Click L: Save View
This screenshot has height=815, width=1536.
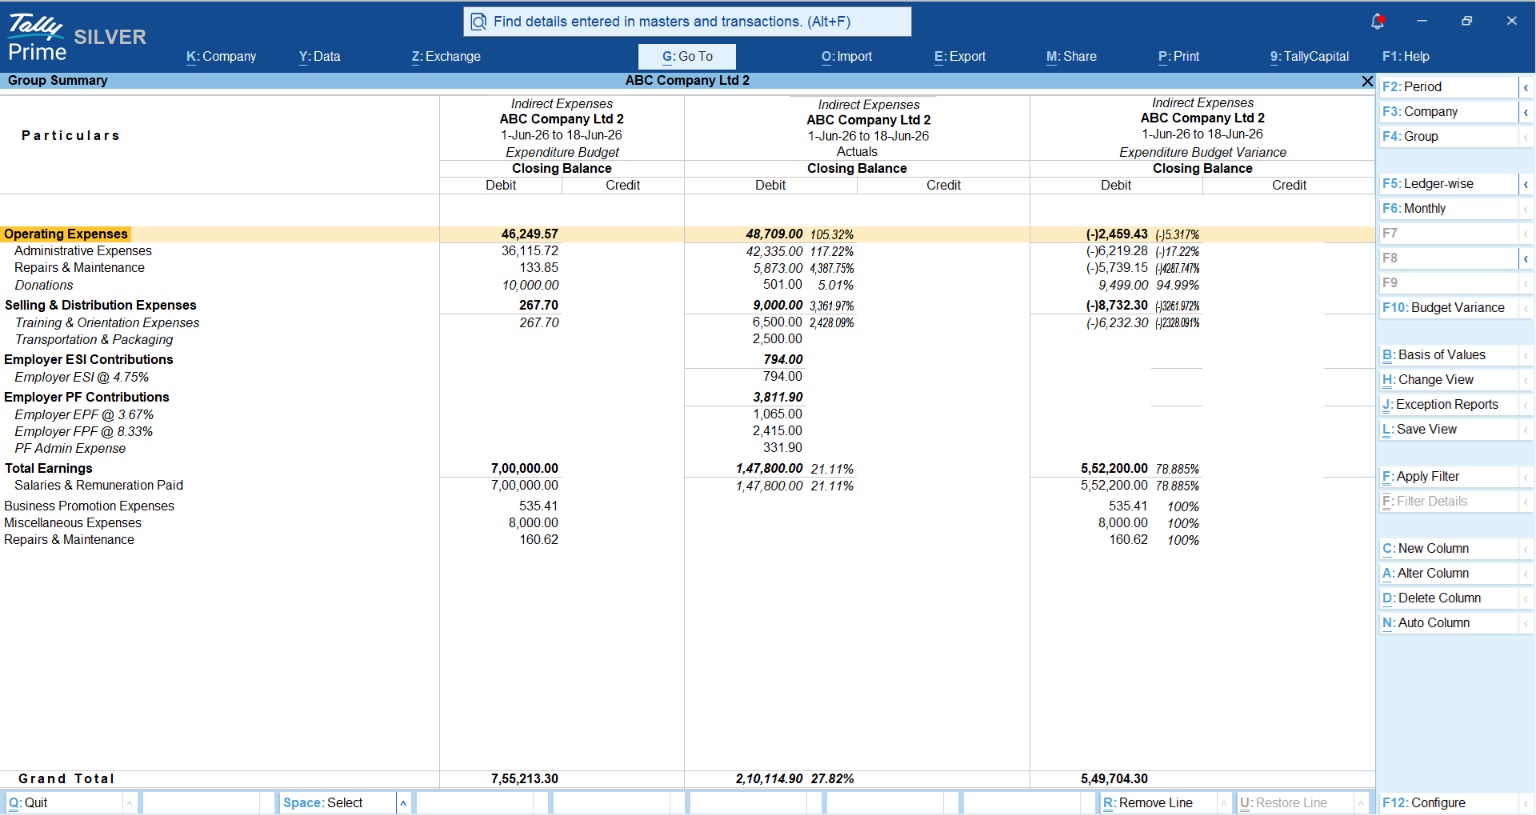[x=1448, y=430]
